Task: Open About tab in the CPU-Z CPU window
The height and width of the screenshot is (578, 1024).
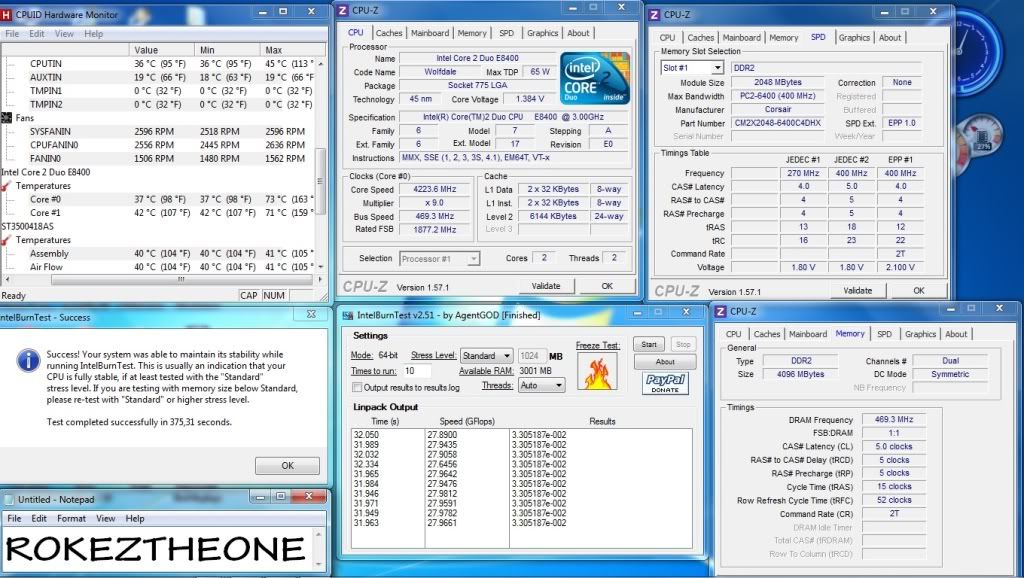Action: coord(578,33)
